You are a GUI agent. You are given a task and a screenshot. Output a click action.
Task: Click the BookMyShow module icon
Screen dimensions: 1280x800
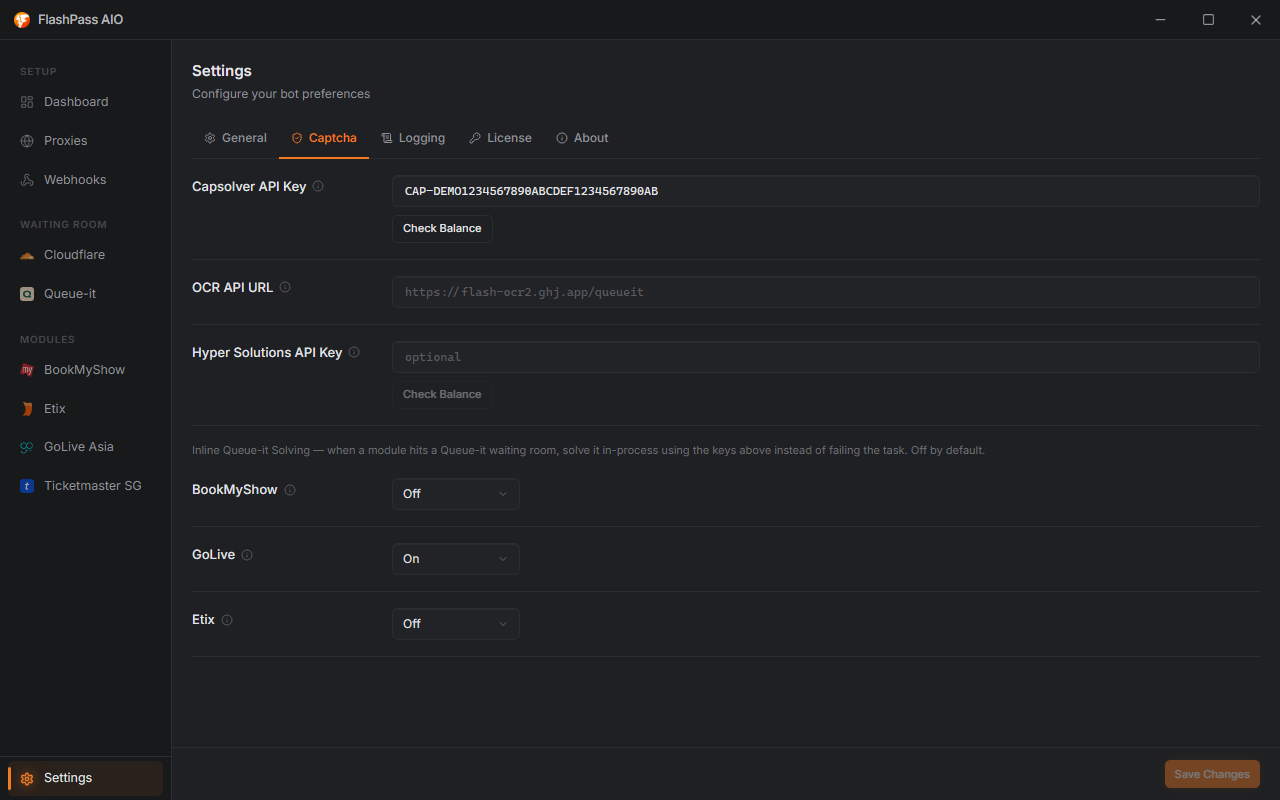(x=27, y=370)
